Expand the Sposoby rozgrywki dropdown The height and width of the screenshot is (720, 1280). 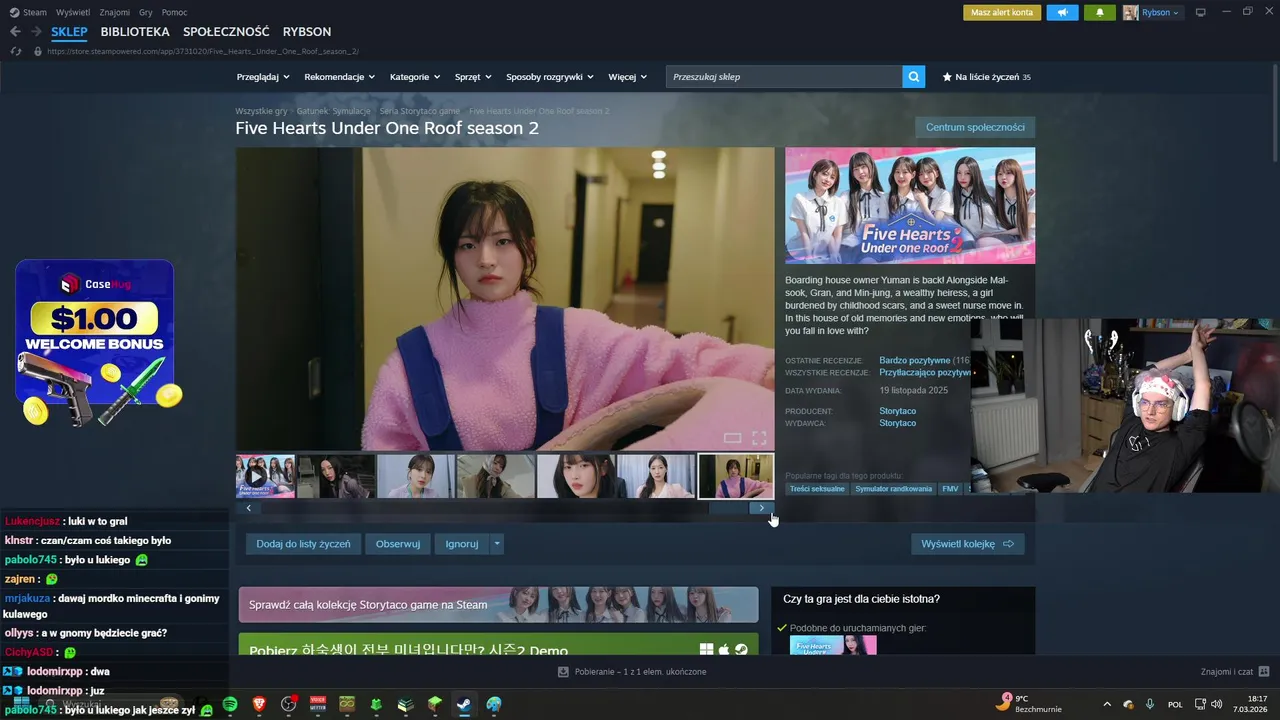[550, 77]
